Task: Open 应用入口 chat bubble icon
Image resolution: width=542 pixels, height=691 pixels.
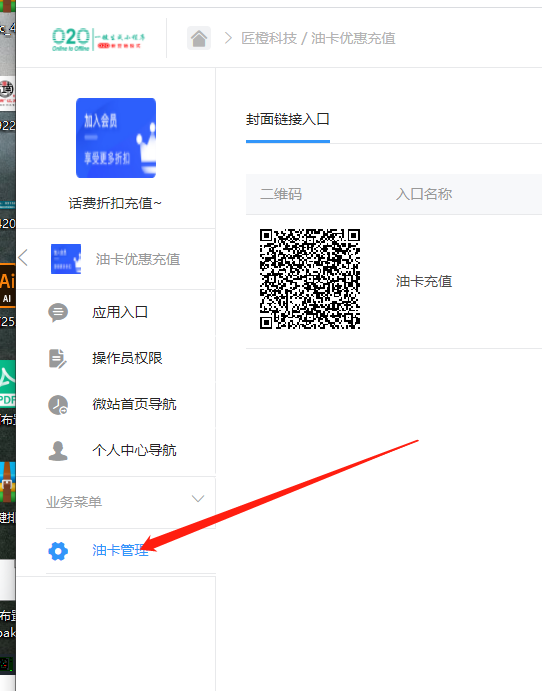Action: tap(58, 312)
